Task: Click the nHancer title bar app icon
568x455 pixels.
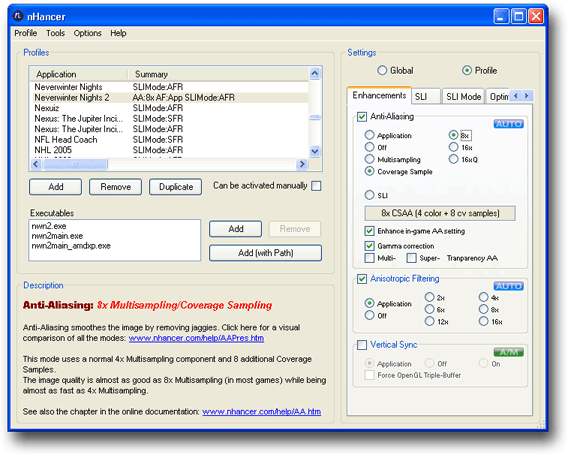Action: coord(17,16)
